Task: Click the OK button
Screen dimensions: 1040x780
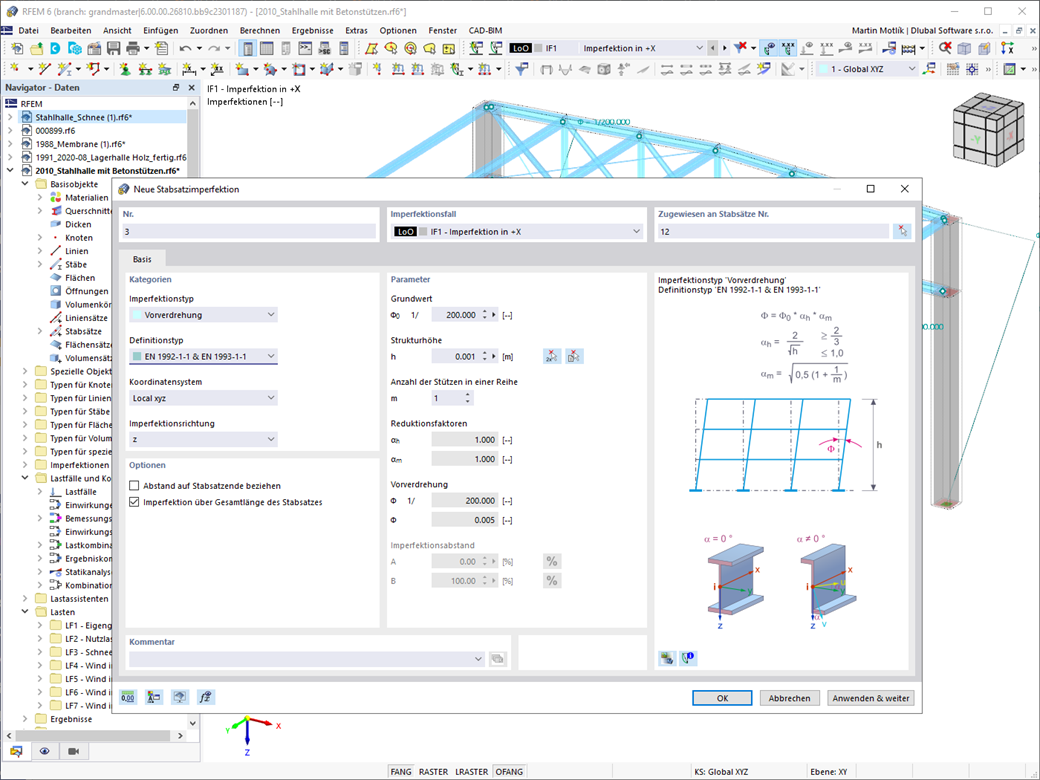Action: click(722, 698)
